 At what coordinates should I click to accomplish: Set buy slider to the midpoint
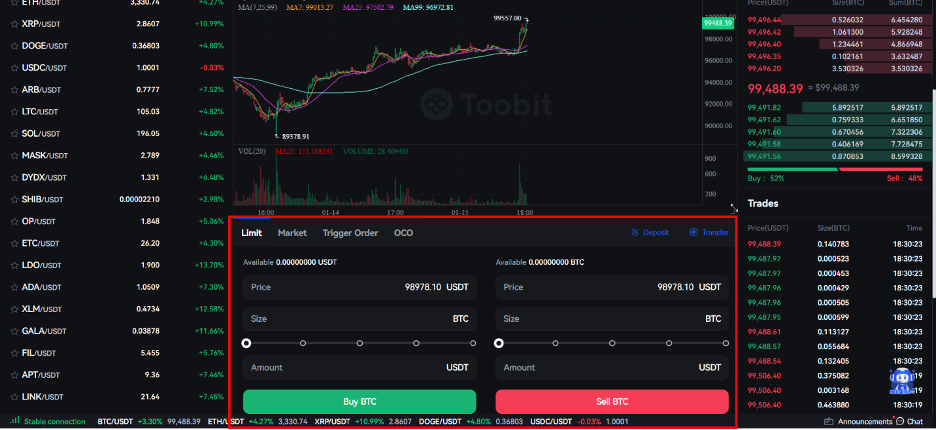click(360, 343)
